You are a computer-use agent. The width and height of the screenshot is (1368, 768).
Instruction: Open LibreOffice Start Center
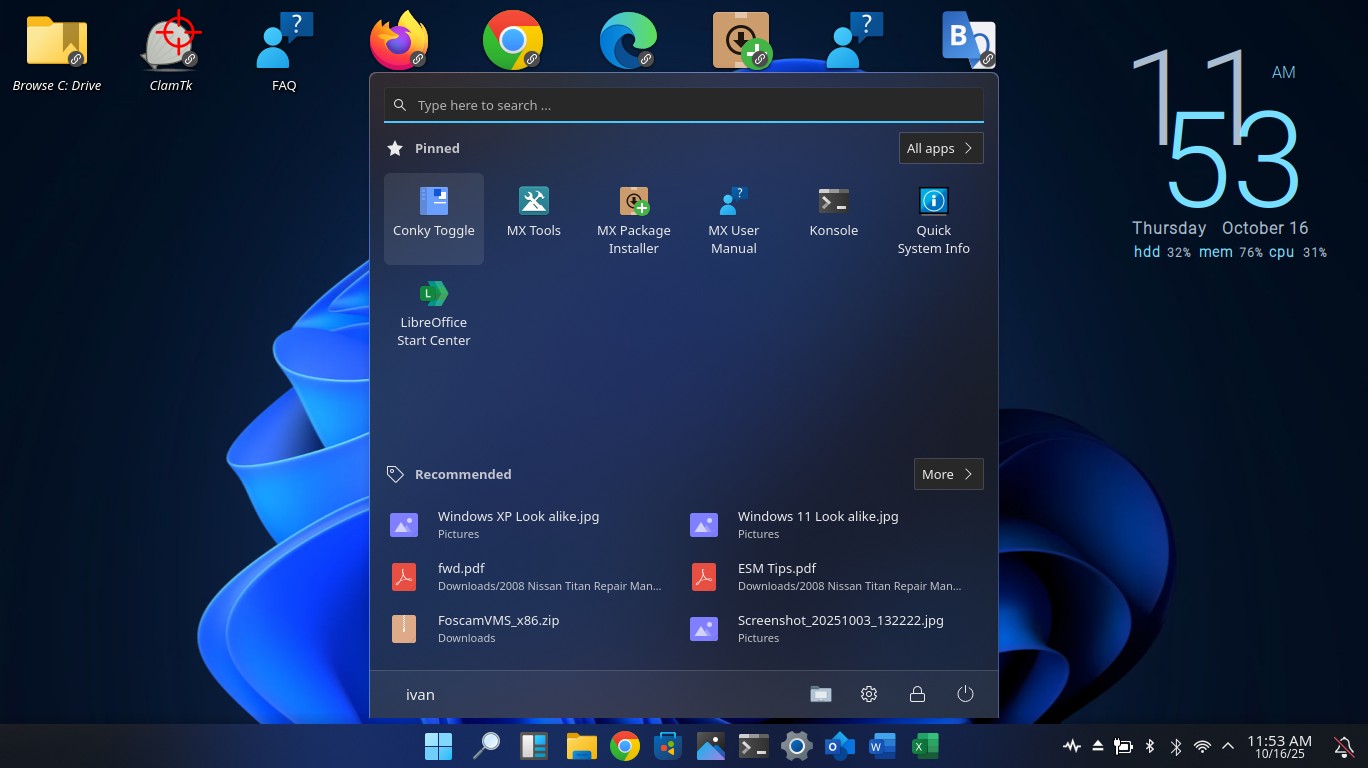(433, 312)
